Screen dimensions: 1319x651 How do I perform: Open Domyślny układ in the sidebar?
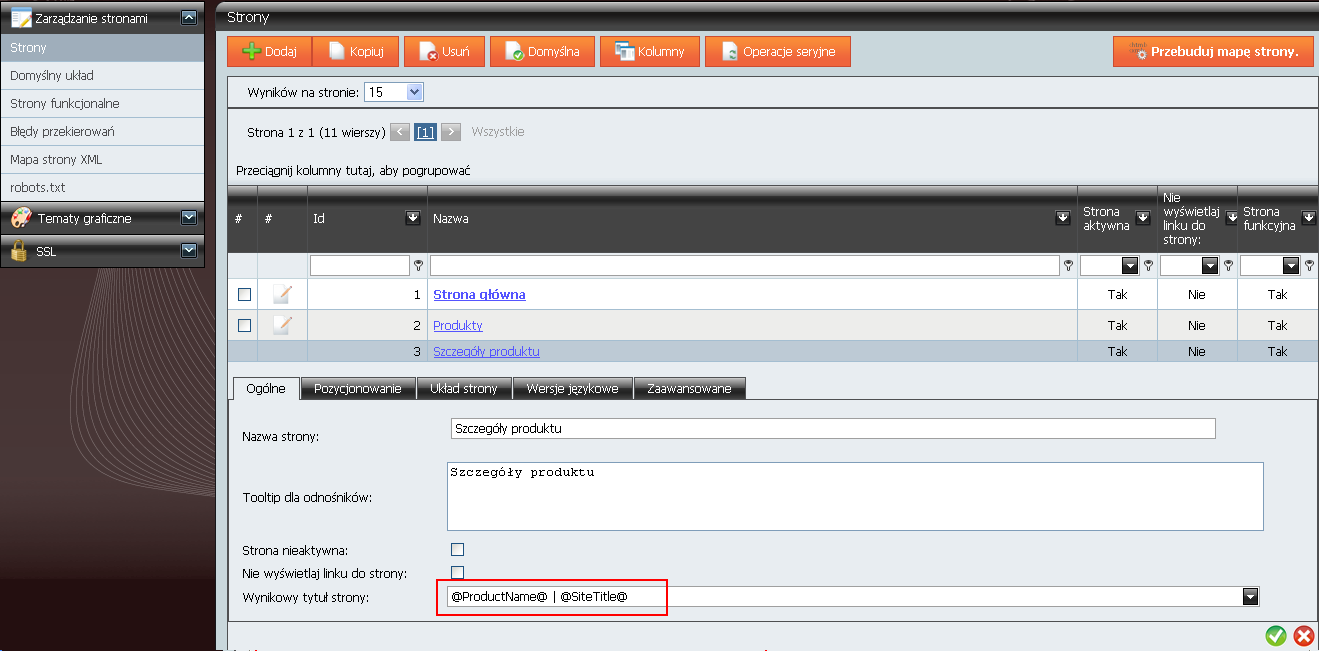102,75
